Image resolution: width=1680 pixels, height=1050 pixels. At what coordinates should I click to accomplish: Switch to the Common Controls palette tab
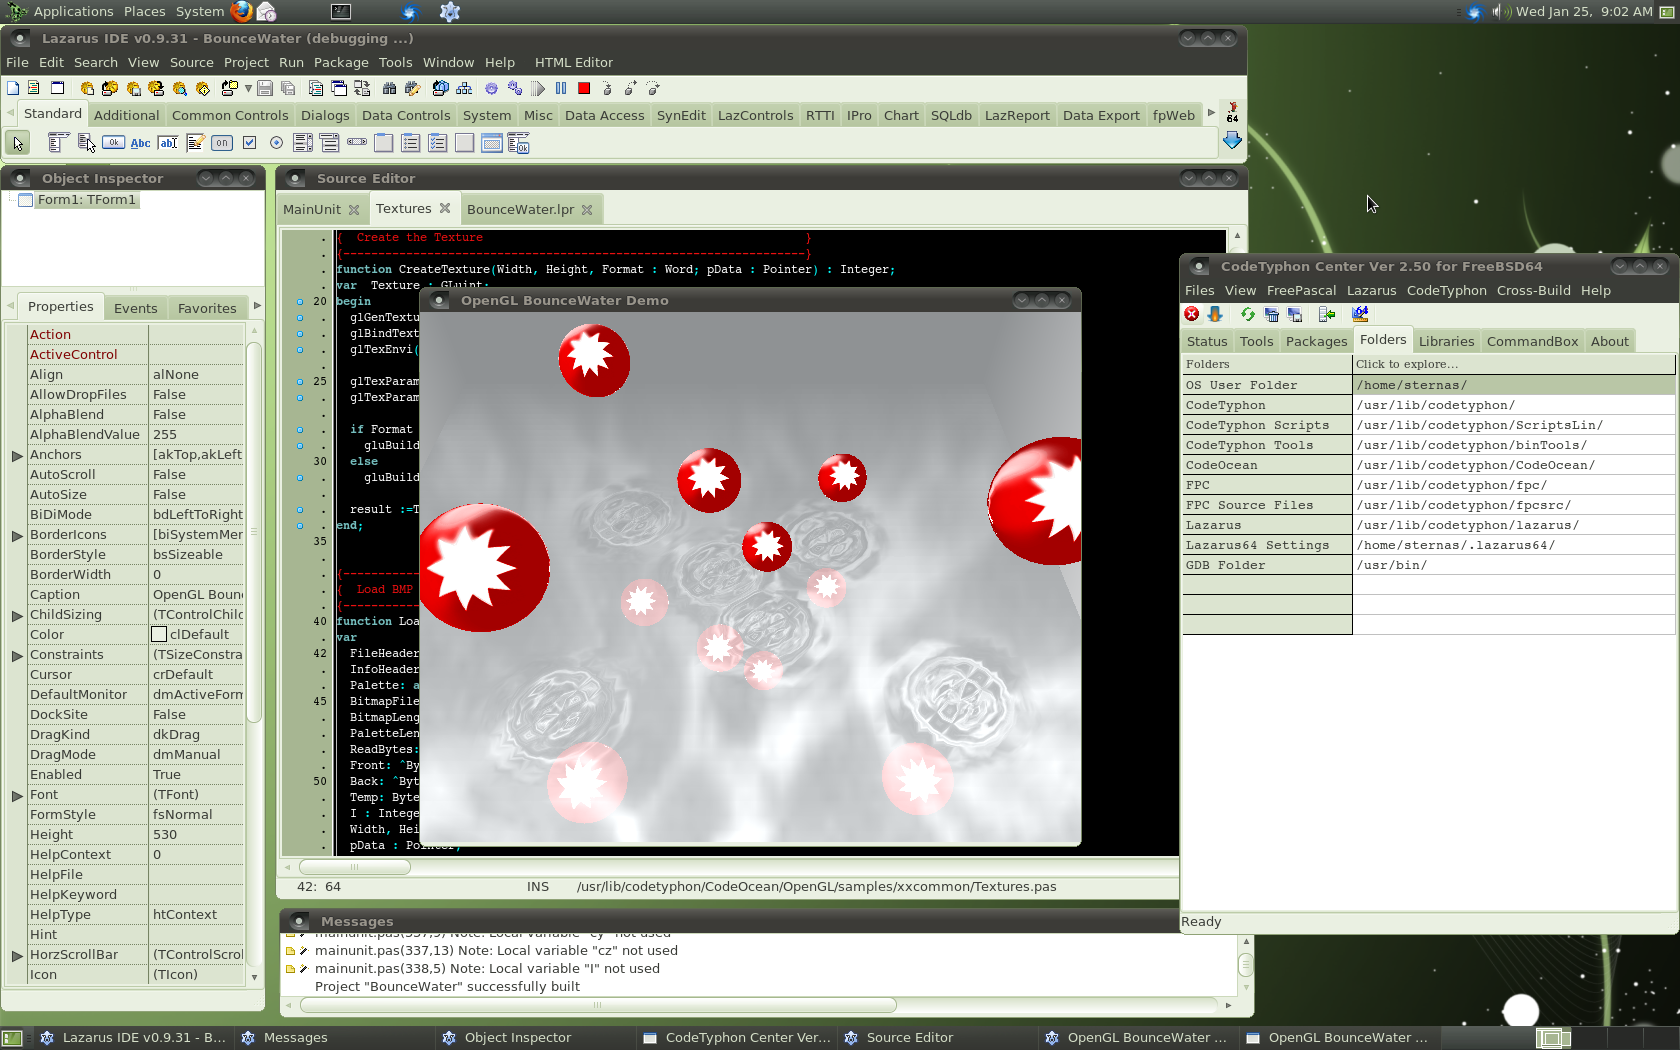click(230, 115)
